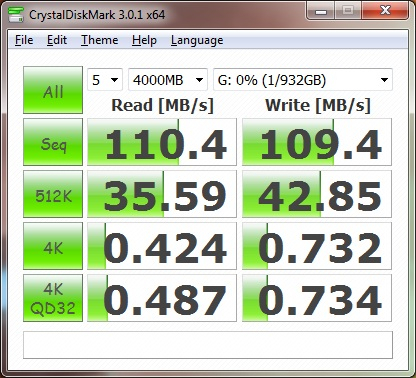Viewport: 416px width, 378px height.
Task: Run all benchmarks with All button
Action: pos(53,90)
